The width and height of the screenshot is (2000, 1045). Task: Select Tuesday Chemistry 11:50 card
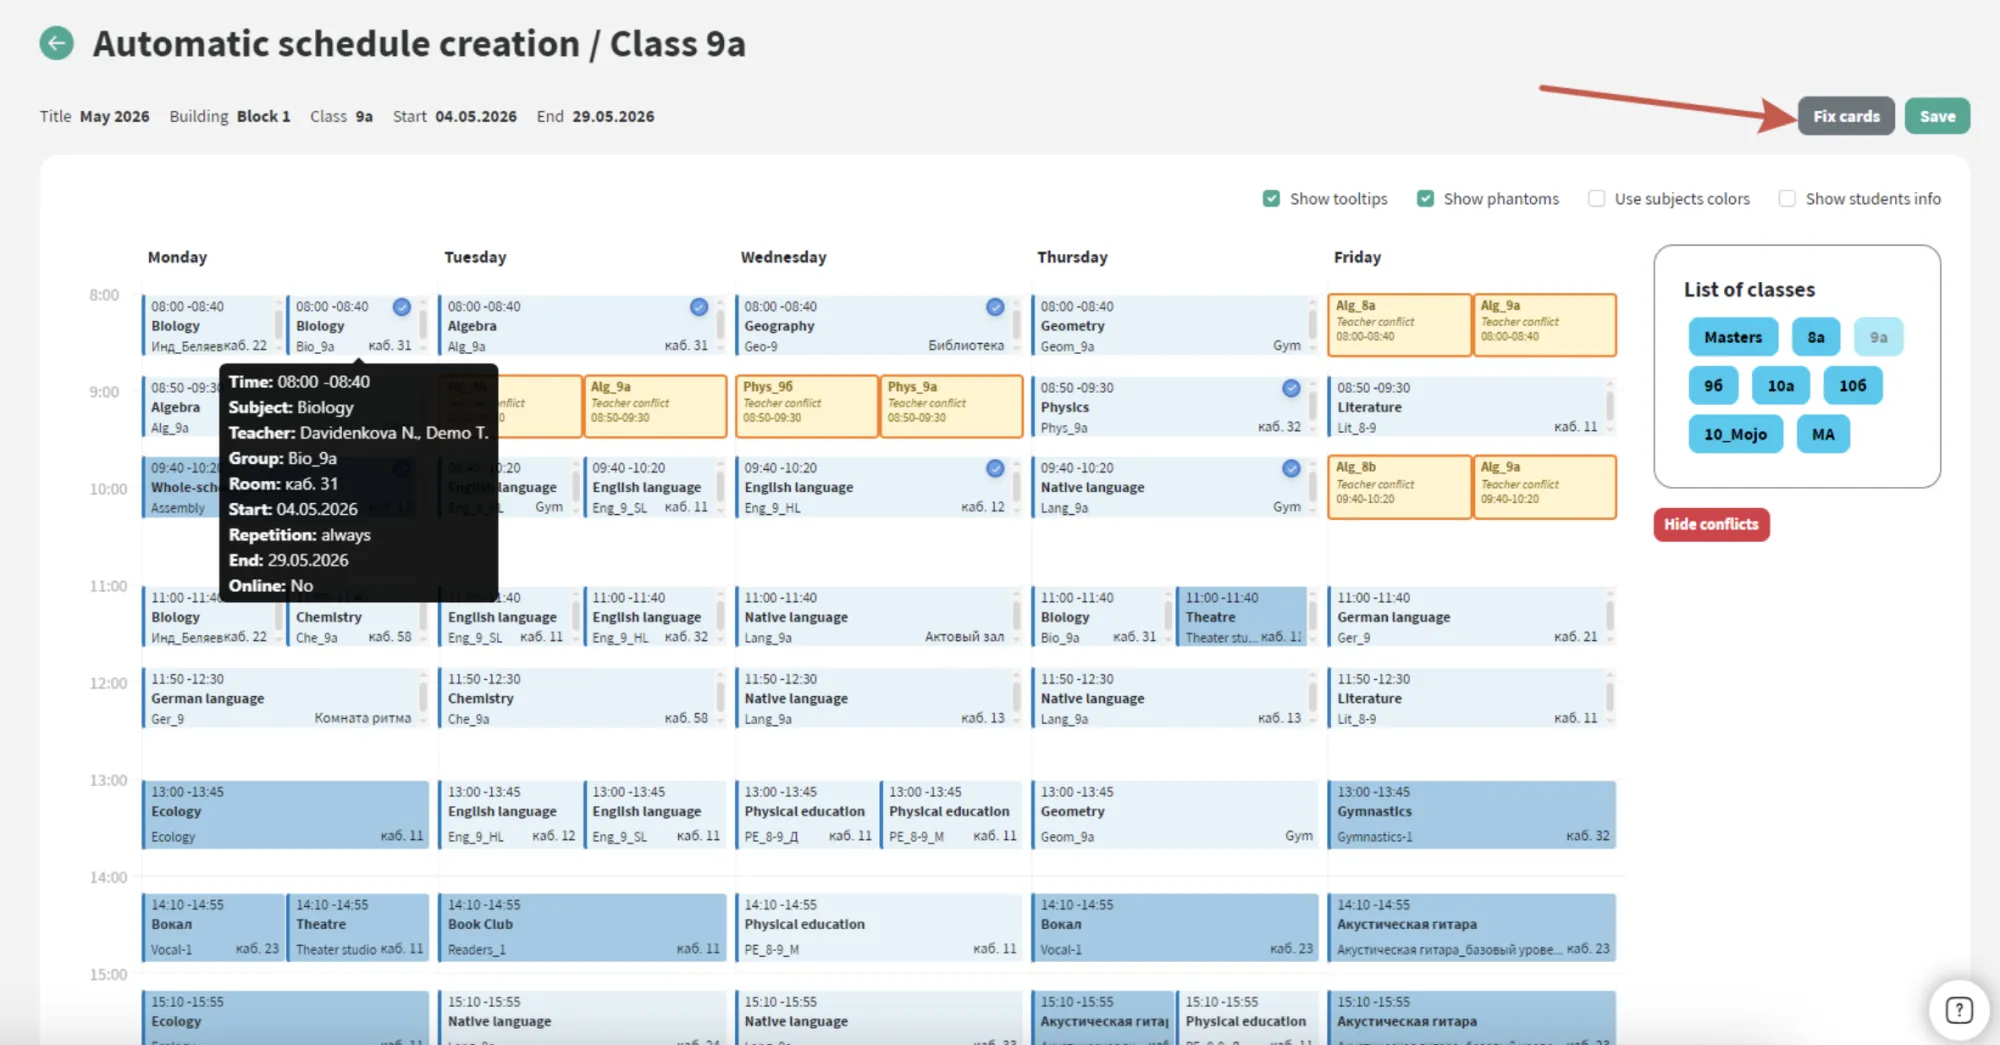point(582,698)
